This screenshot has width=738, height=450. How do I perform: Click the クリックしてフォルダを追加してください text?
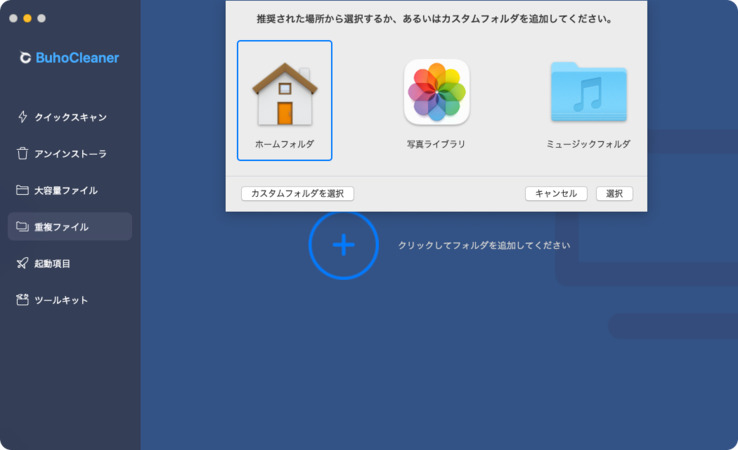[484, 245]
